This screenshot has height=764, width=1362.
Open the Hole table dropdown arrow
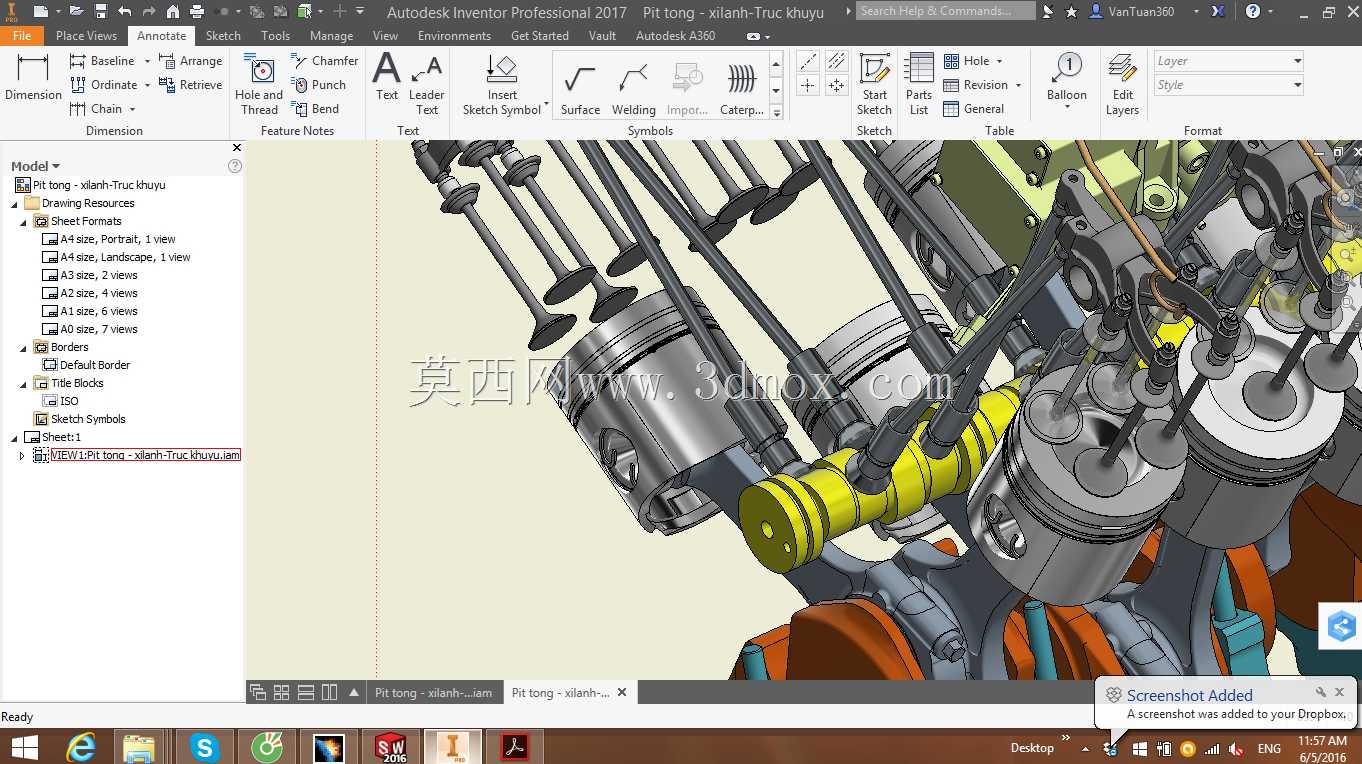pyautogui.click(x=999, y=61)
